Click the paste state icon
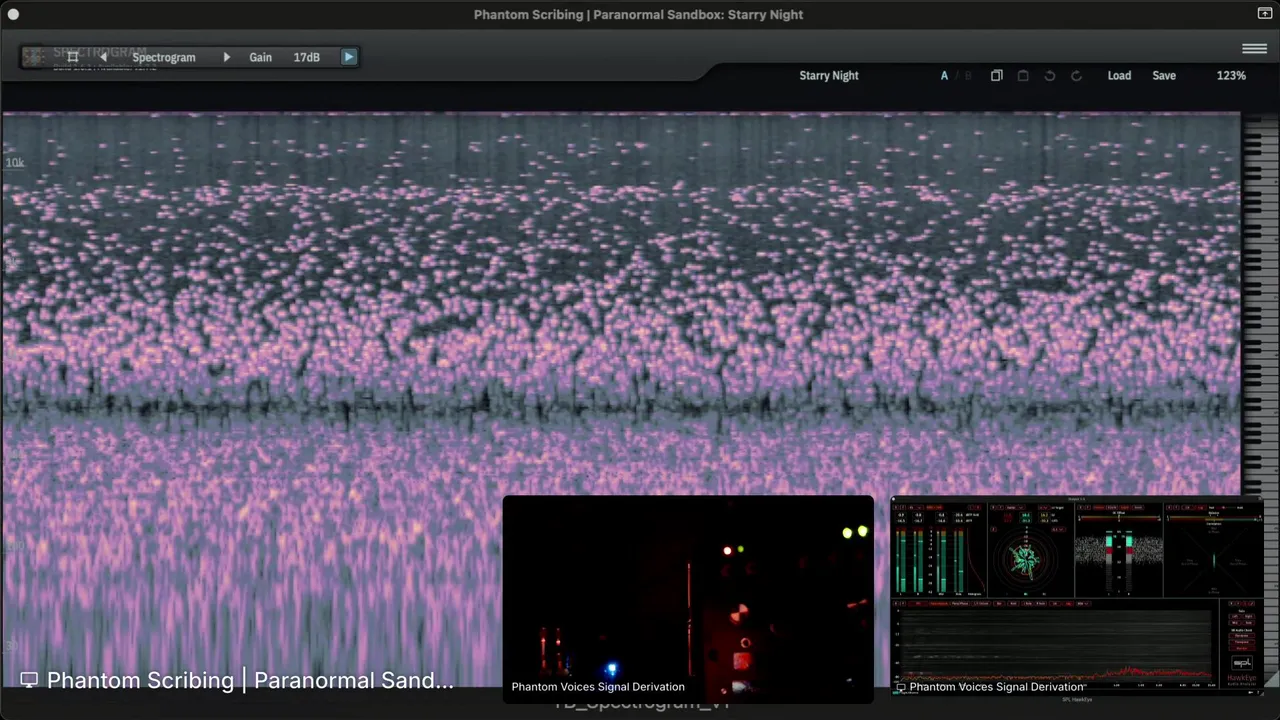Viewport: 1280px width, 720px height. click(x=1023, y=75)
